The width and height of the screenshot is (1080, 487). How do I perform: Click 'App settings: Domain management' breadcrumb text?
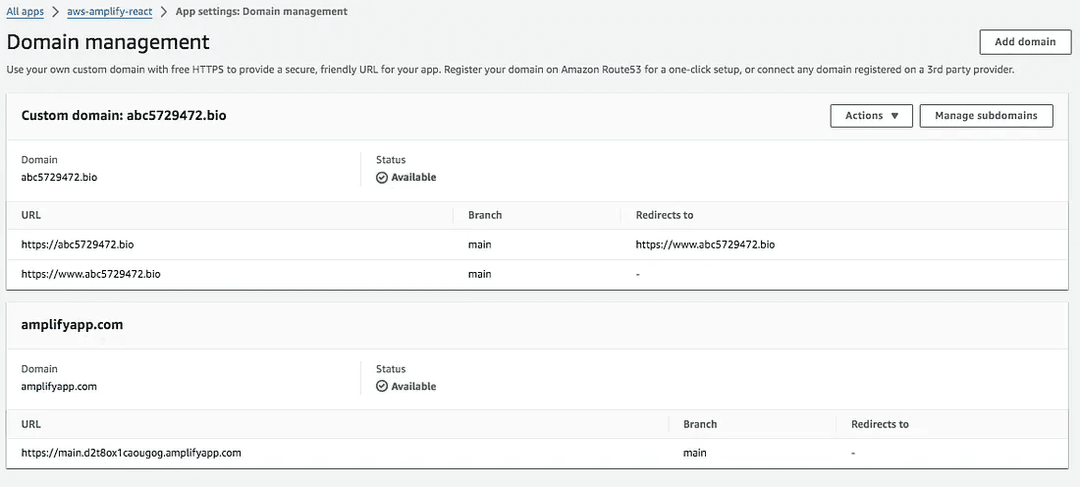[x=262, y=12]
